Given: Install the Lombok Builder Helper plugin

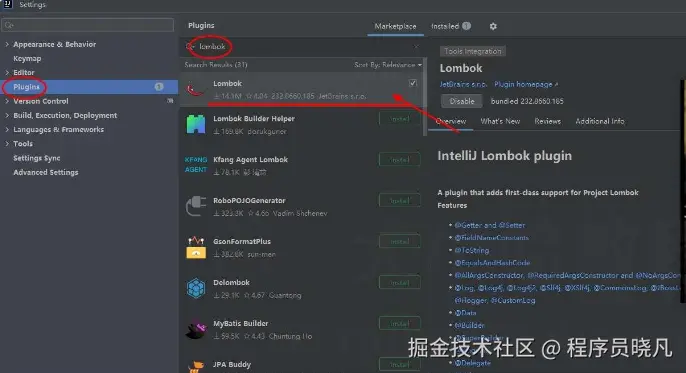Looking at the screenshot, I should coord(399,119).
